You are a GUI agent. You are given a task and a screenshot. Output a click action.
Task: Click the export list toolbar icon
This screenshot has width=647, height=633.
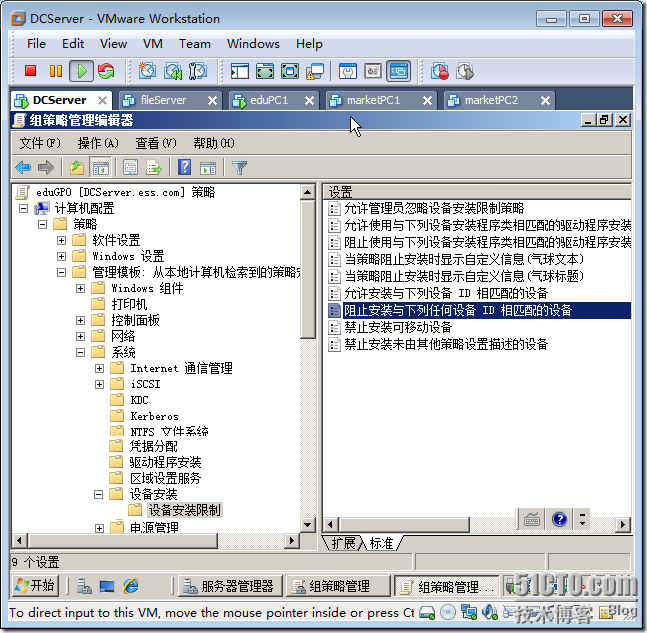[x=154, y=168]
